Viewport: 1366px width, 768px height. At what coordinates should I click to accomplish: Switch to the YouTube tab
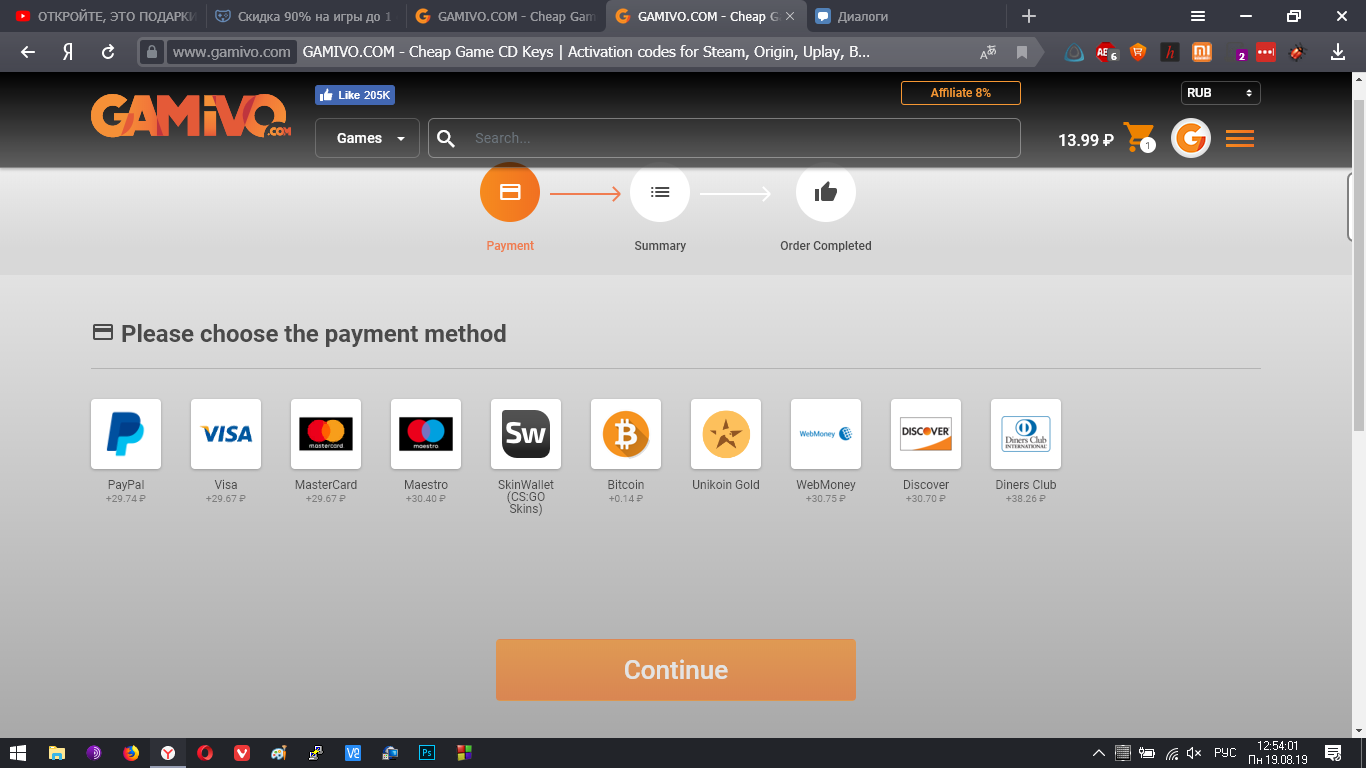[104, 16]
